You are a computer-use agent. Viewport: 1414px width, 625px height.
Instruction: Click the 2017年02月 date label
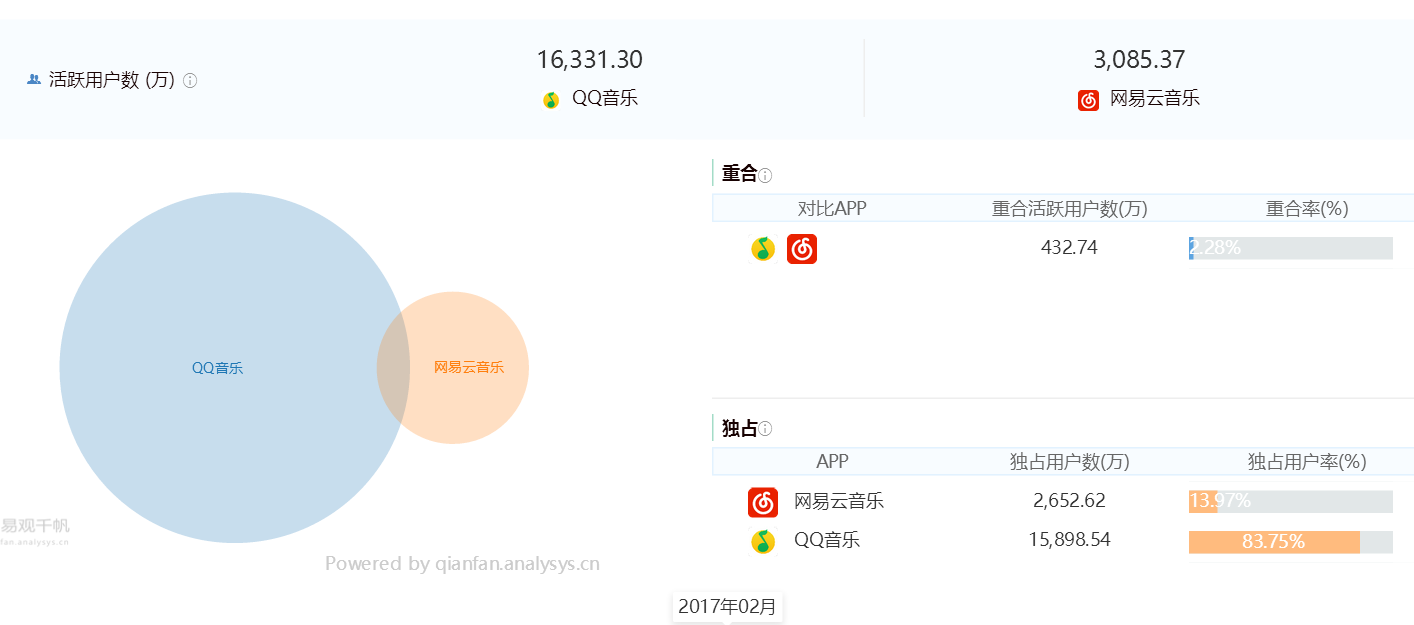pos(727,606)
